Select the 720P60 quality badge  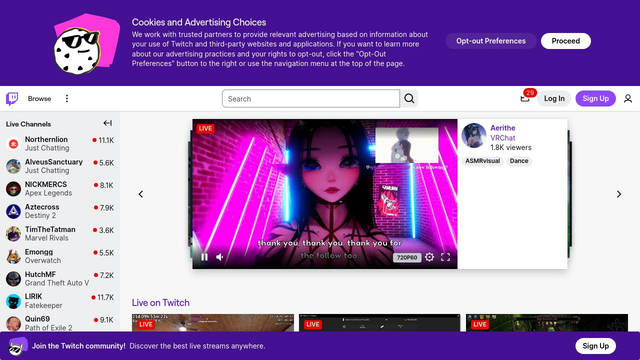(x=407, y=258)
